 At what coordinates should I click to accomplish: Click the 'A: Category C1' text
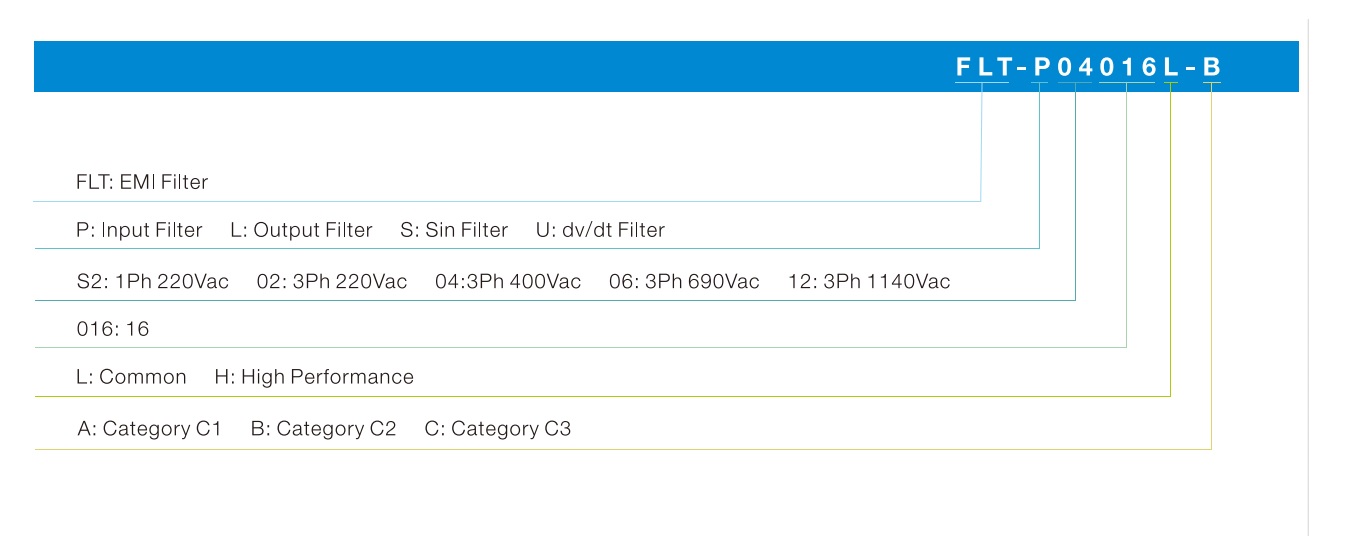(x=149, y=429)
